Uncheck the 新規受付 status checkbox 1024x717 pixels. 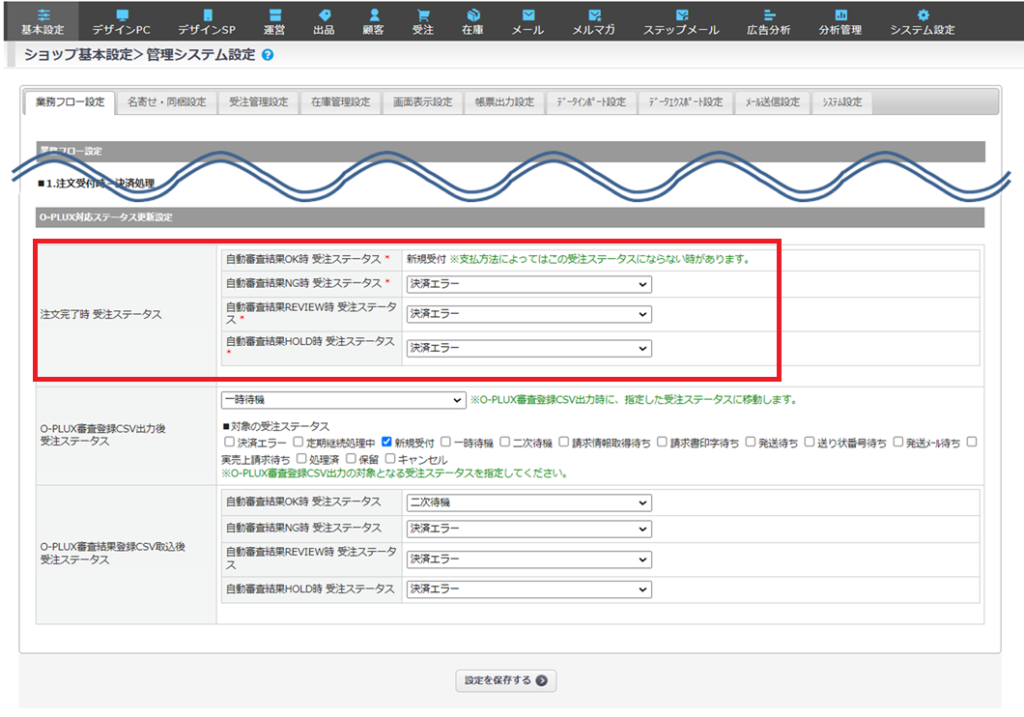[x=387, y=441]
